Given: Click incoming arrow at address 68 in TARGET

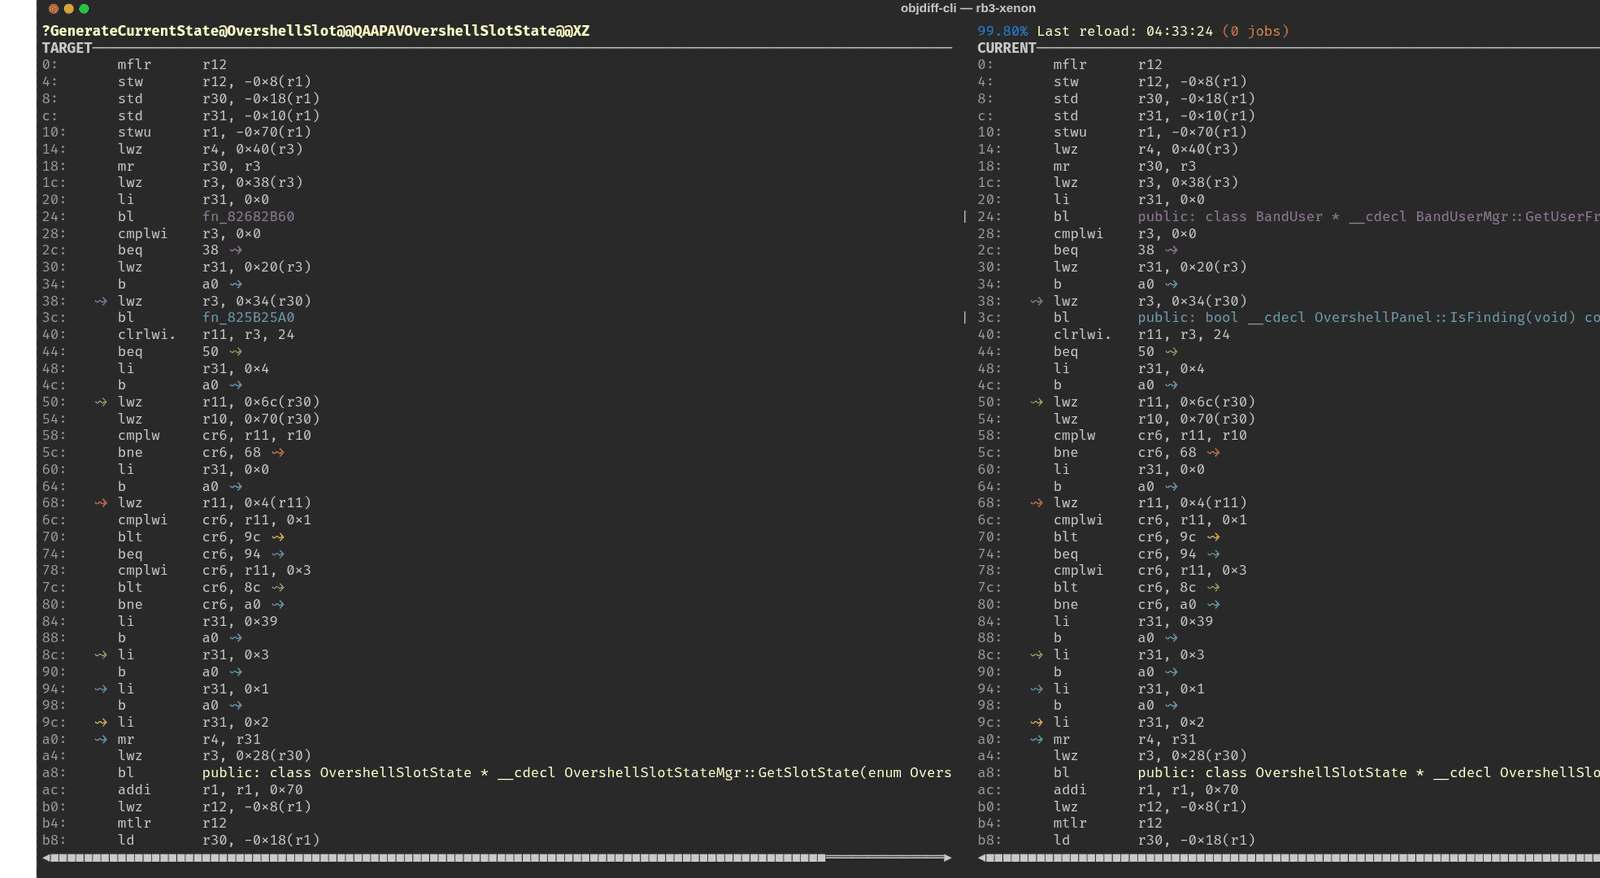Looking at the screenshot, I should pos(101,503).
